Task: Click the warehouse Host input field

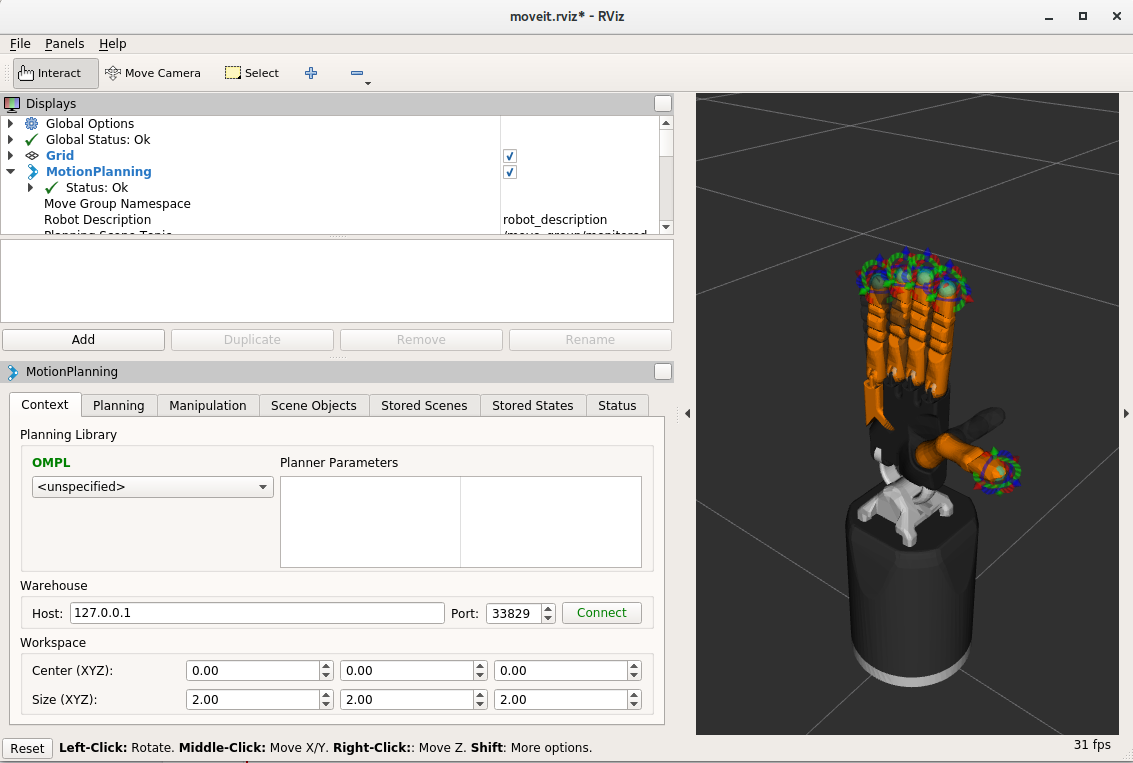Action: (257, 613)
